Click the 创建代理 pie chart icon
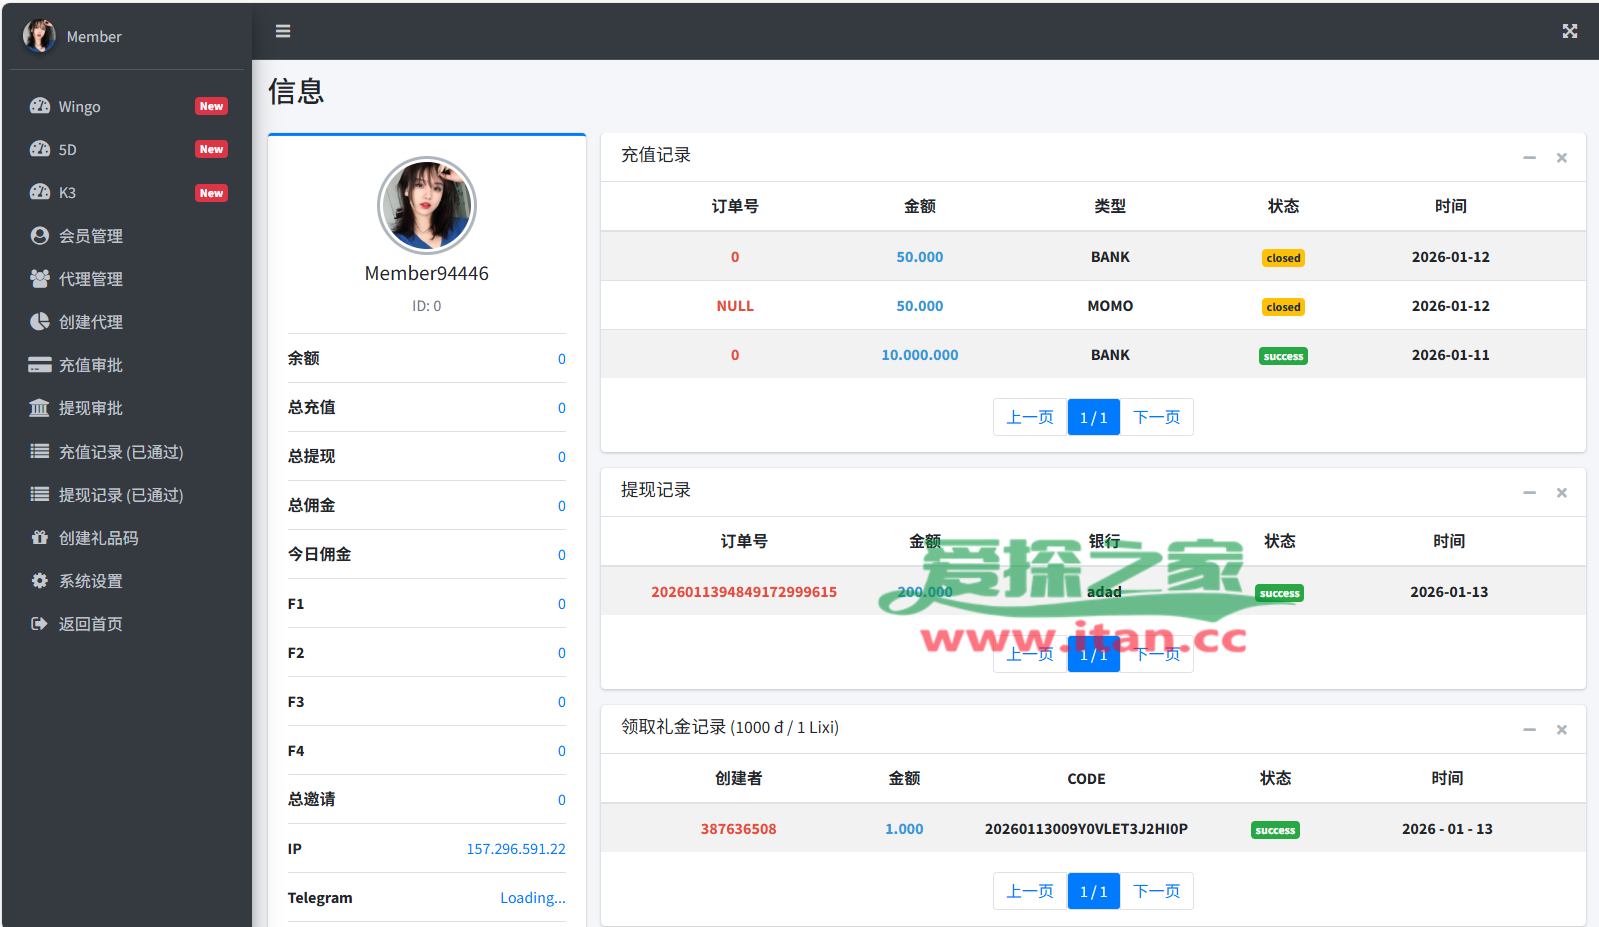The height and width of the screenshot is (927, 1599). tap(40, 321)
